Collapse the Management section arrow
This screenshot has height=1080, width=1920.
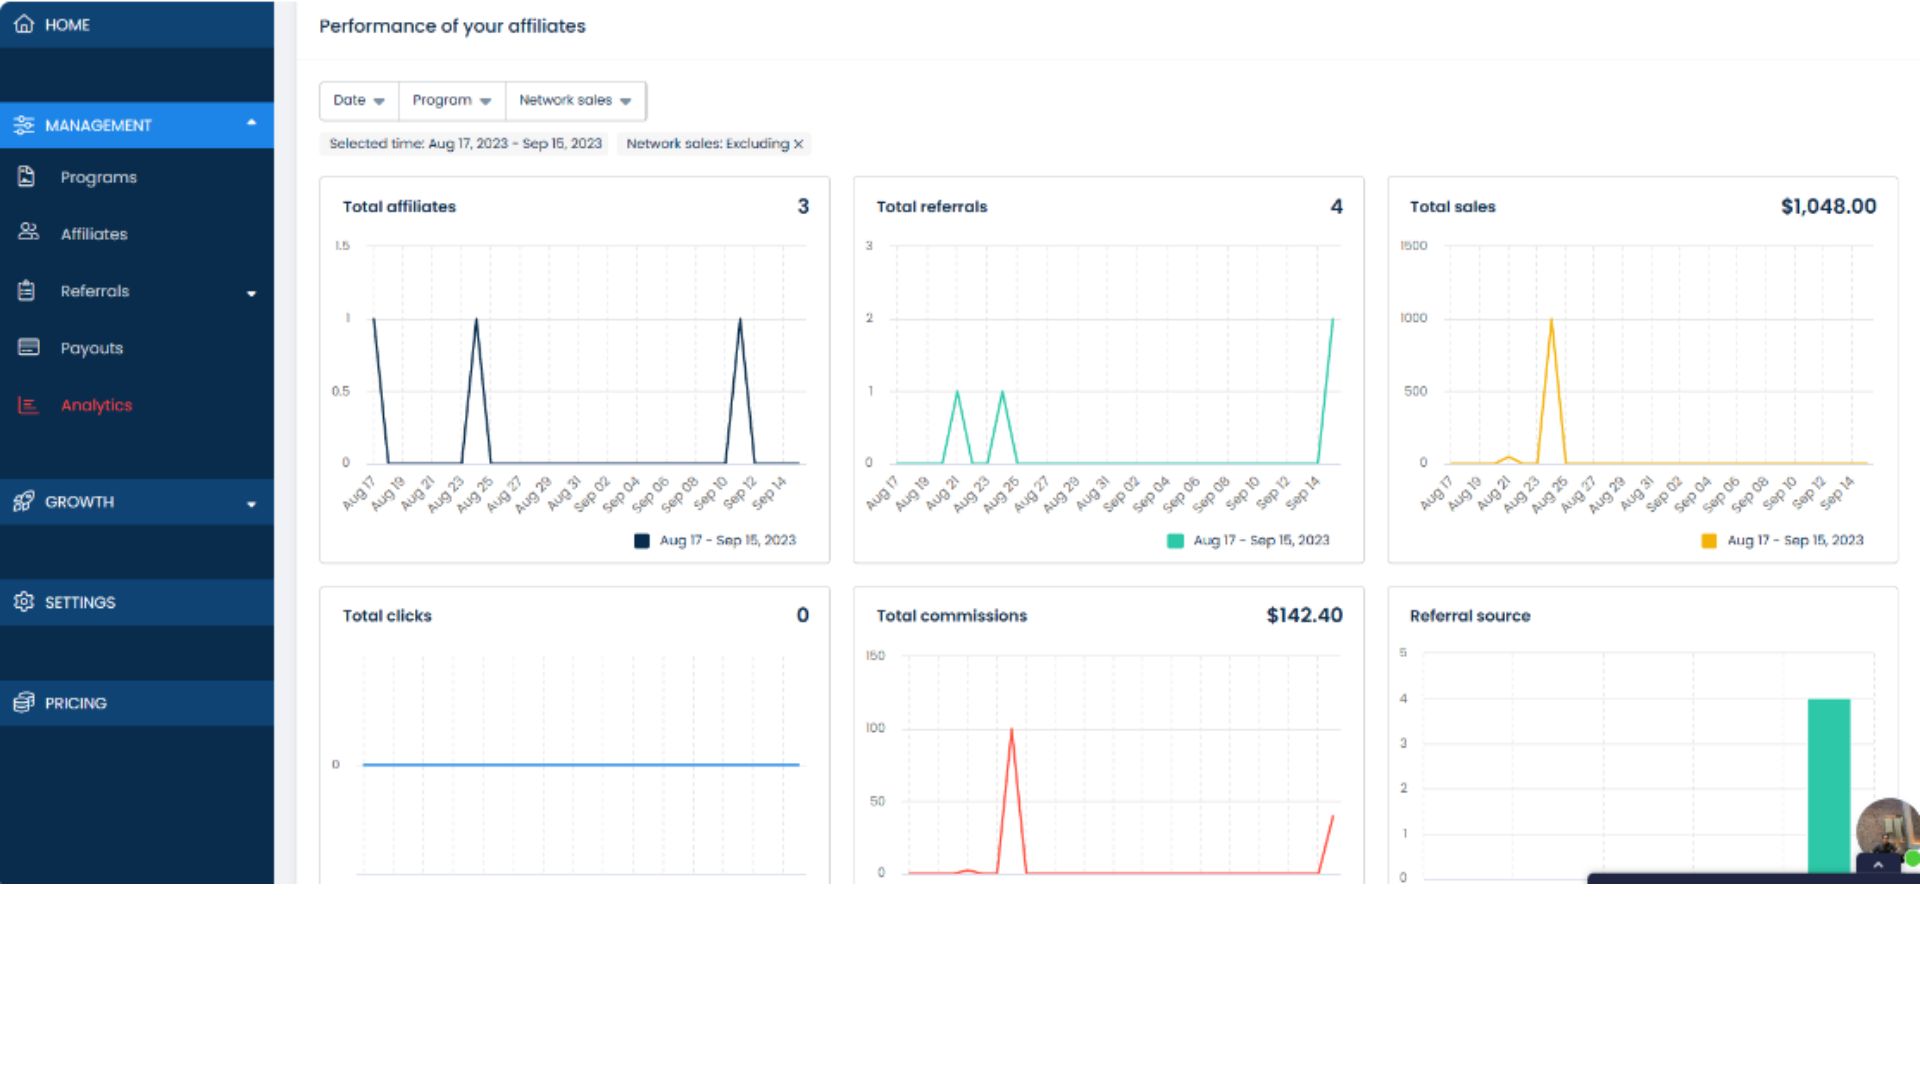[252, 123]
